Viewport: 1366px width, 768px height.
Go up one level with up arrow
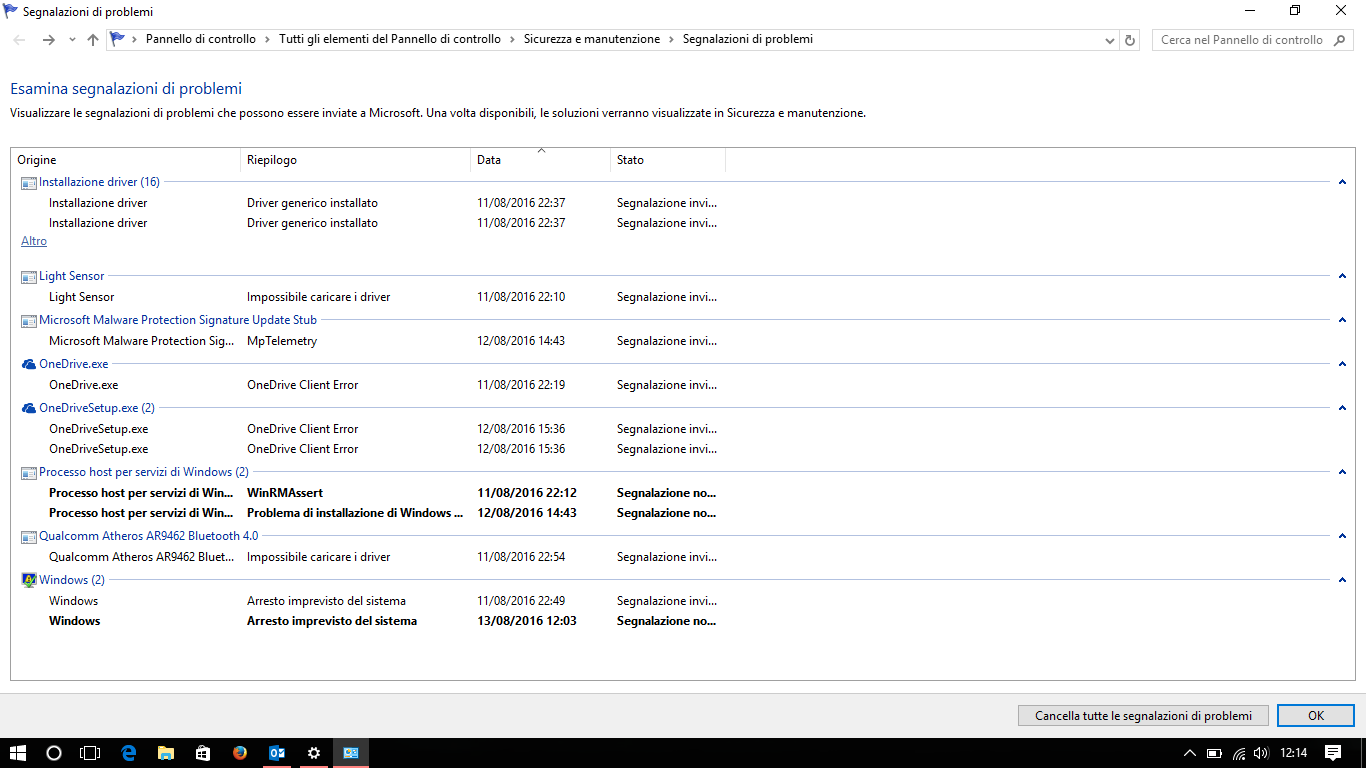pyautogui.click(x=93, y=40)
